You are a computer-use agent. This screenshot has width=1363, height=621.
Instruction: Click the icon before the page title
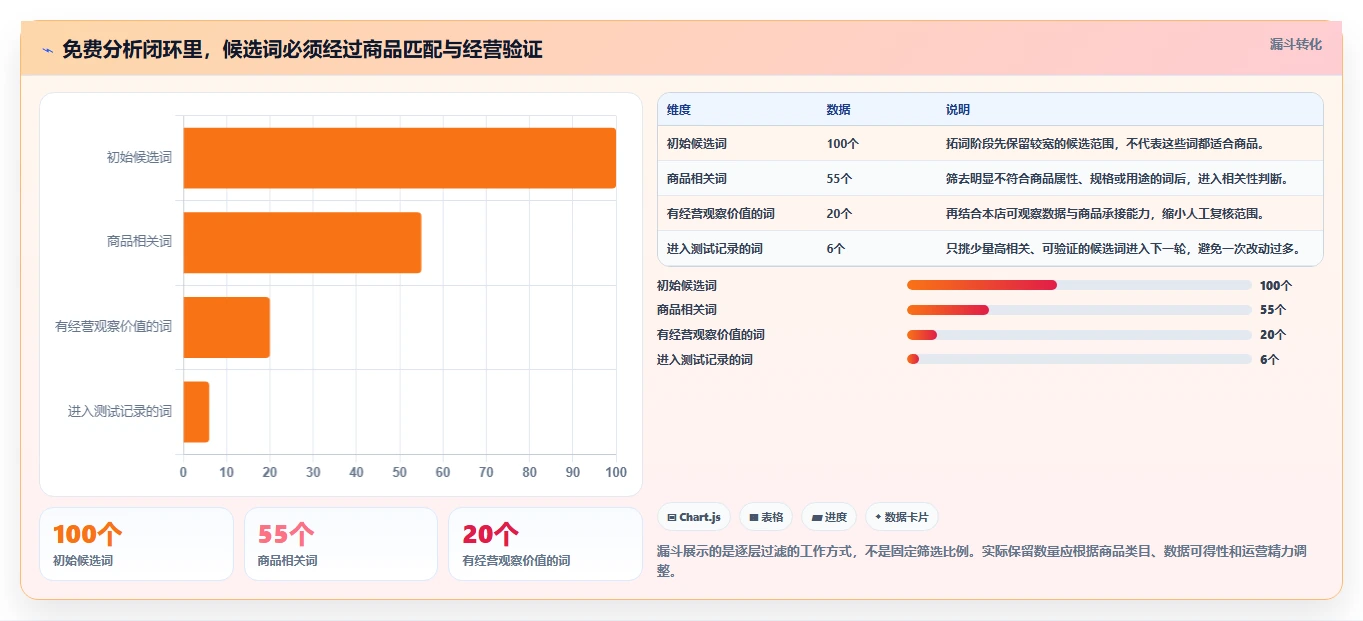pos(47,49)
